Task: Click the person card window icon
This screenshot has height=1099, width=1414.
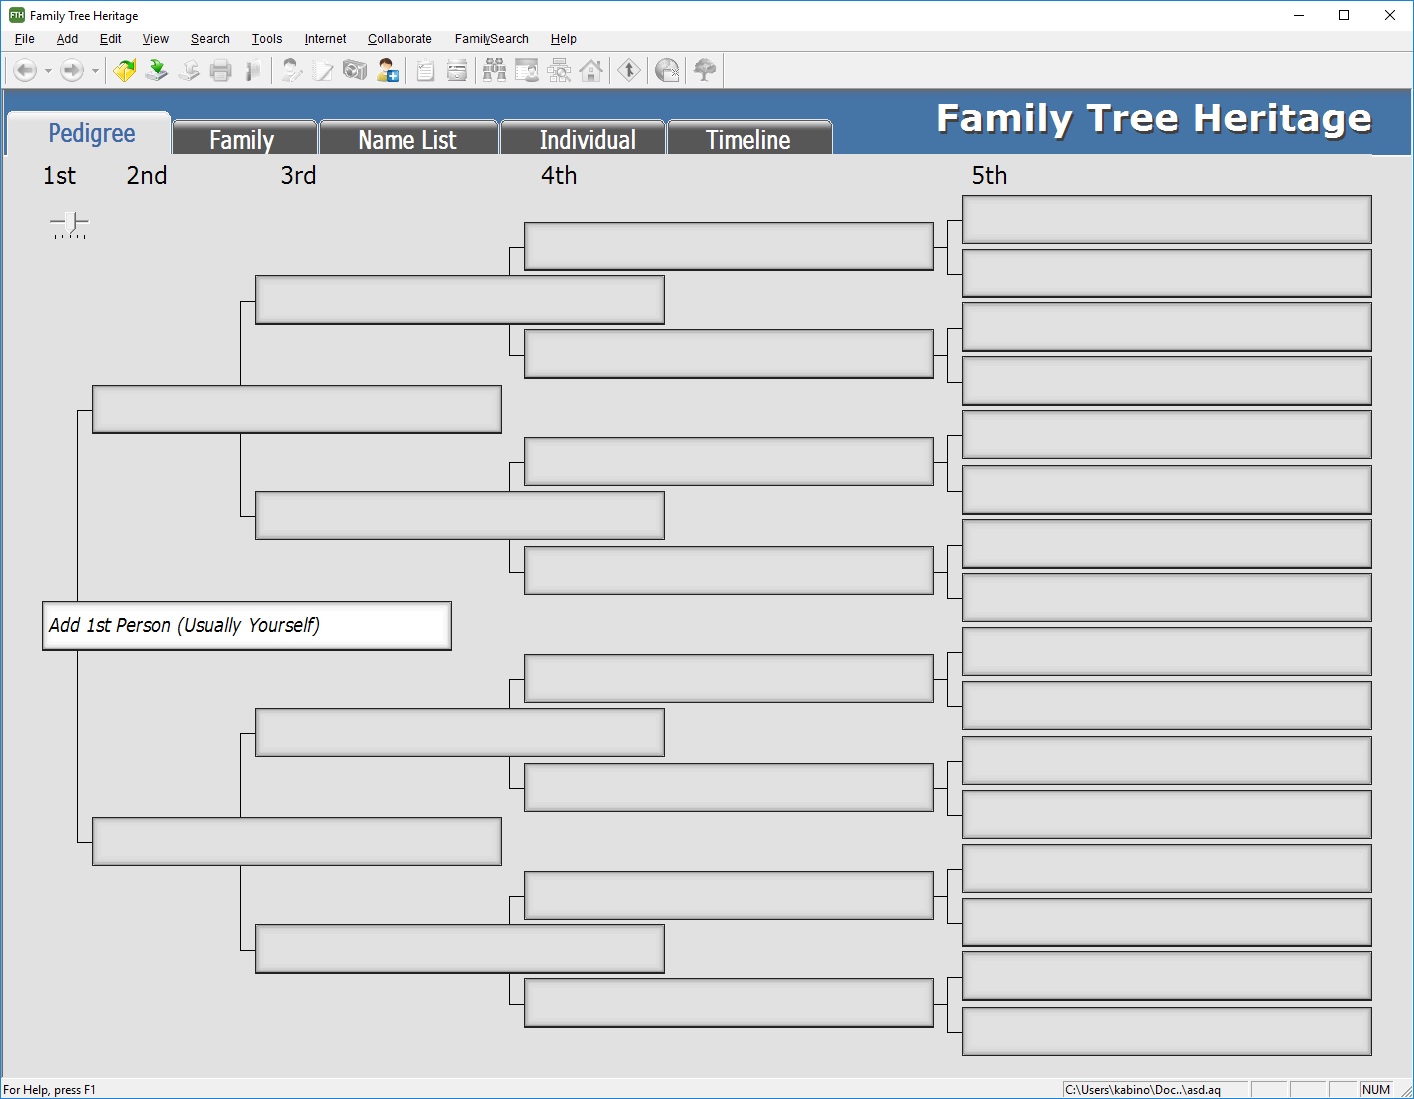Action: [x=527, y=70]
